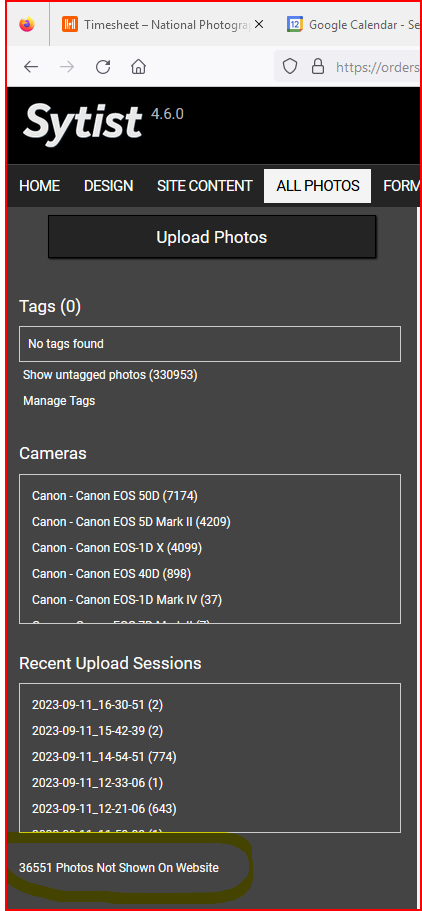The height and width of the screenshot is (911, 422).
Task: Select Canon EOS 5D Mark II filter
Action: (131, 522)
